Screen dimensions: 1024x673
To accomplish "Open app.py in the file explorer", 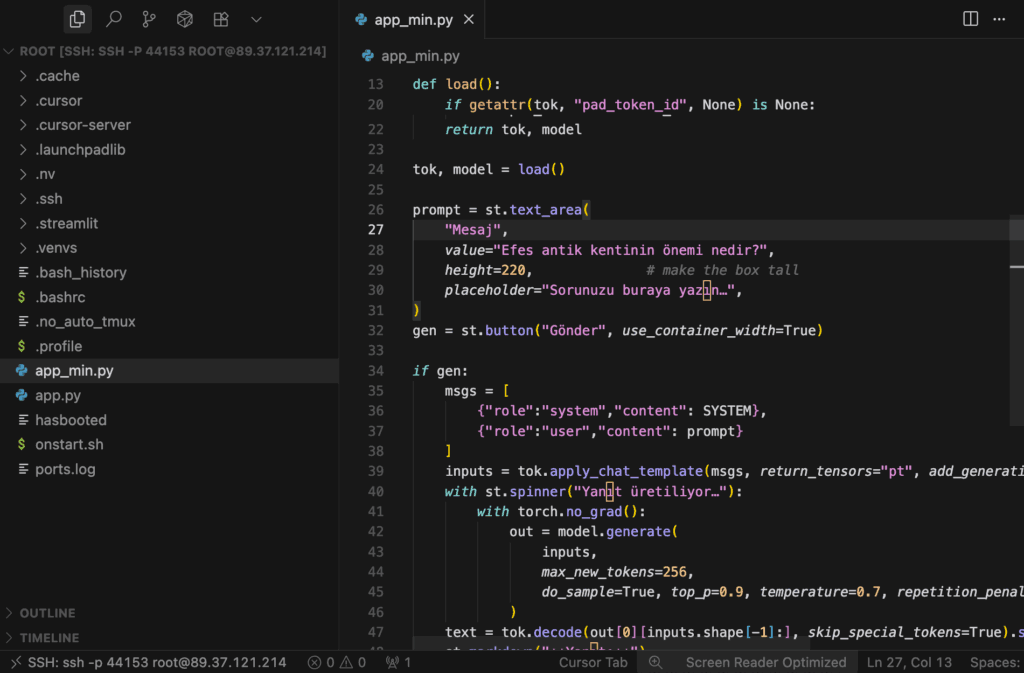I will [58, 395].
